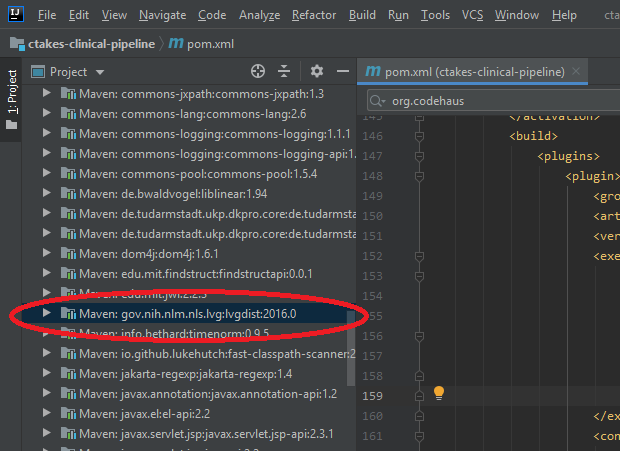Collapse the <plugin> fold at line 148
The image size is (620, 451).
click(420, 176)
